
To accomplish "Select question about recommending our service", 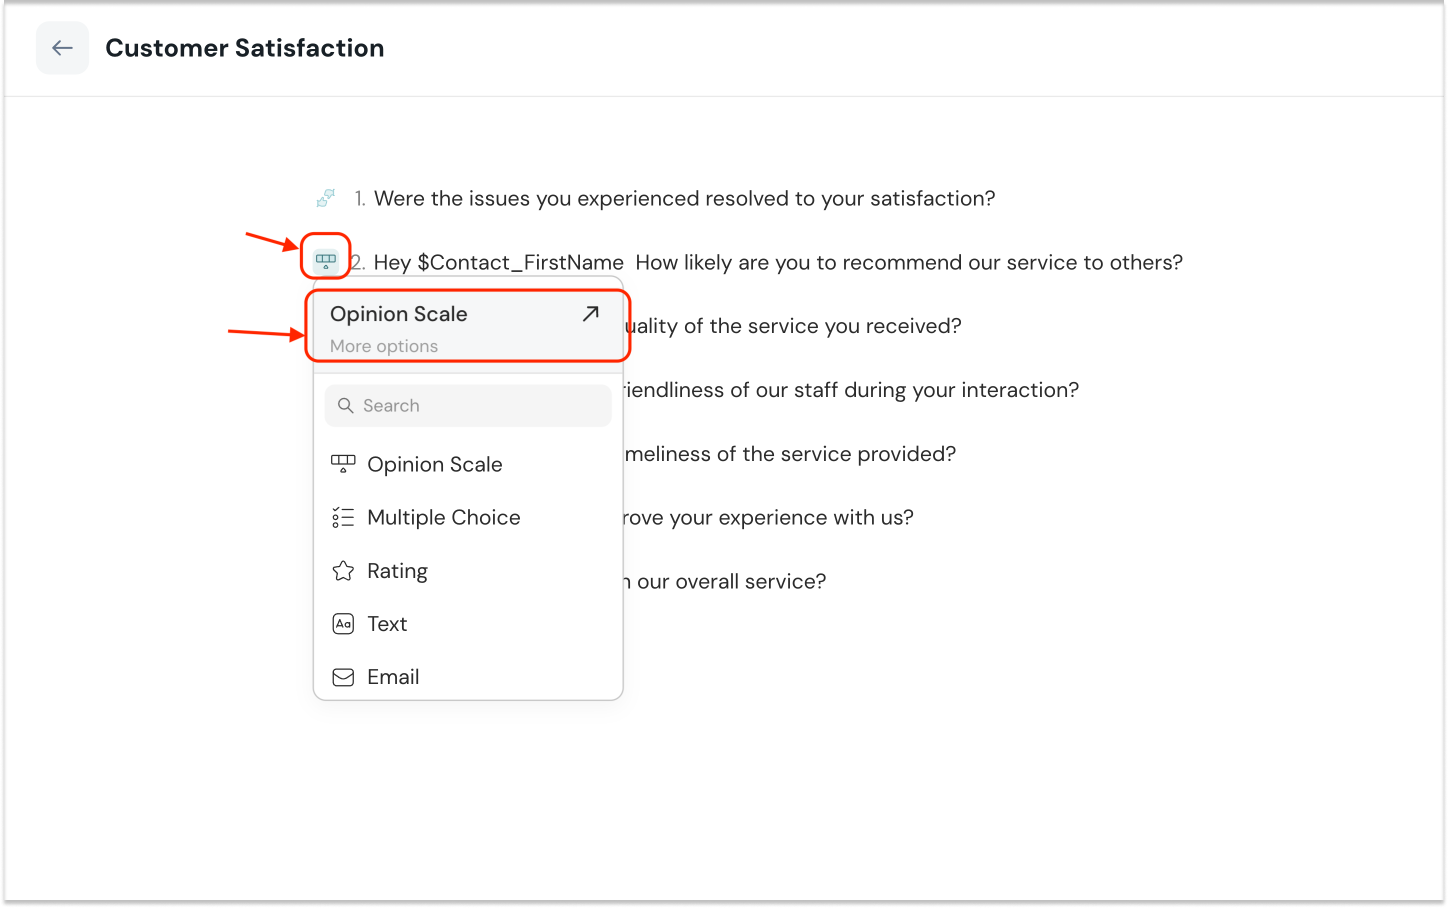I will click(908, 263).
